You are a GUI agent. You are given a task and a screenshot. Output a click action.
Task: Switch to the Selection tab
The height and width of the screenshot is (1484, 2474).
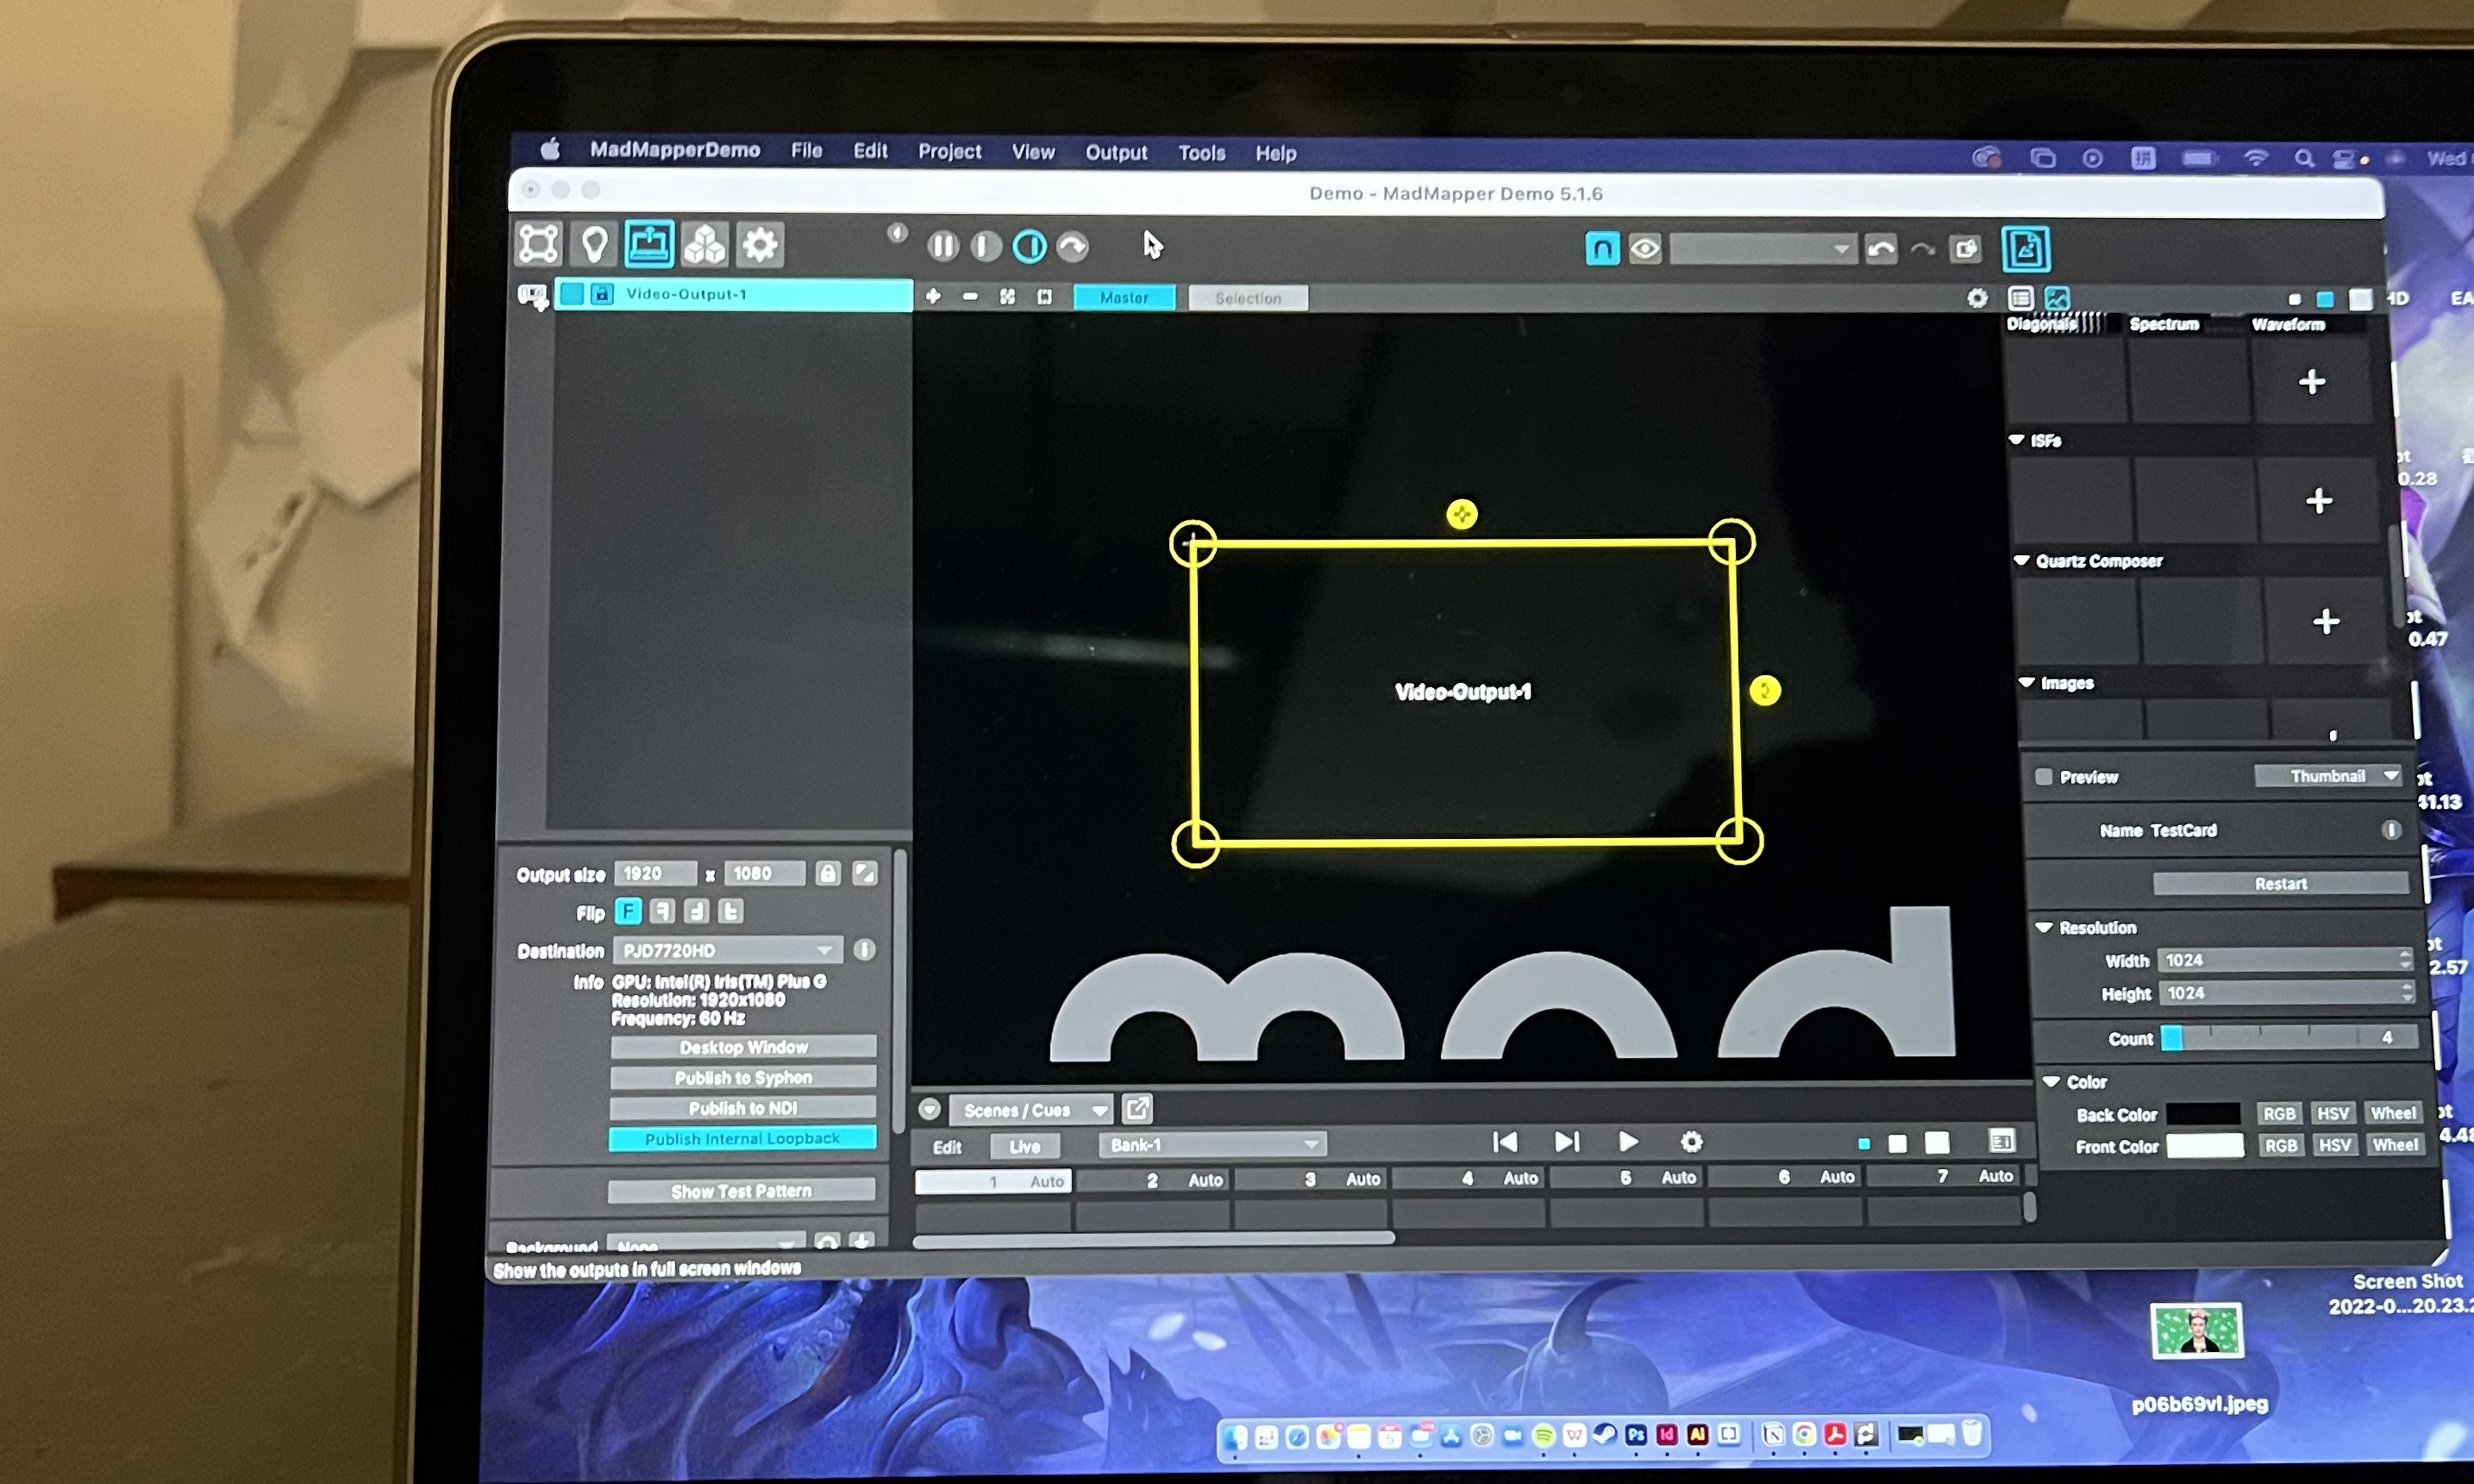tap(1247, 298)
